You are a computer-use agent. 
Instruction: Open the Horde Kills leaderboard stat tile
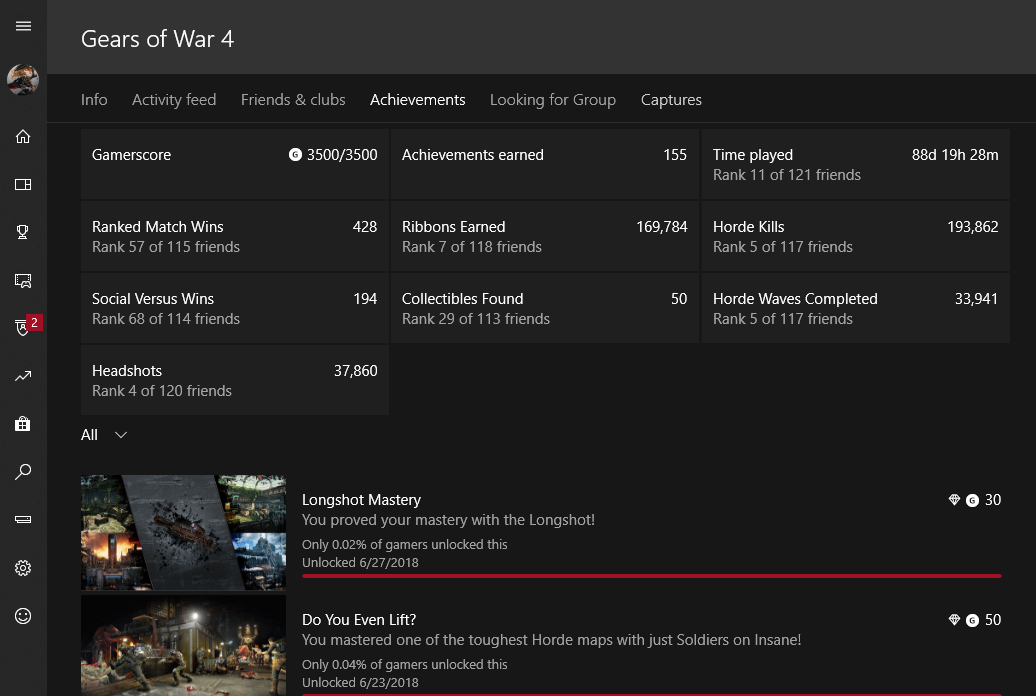[855, 236]
